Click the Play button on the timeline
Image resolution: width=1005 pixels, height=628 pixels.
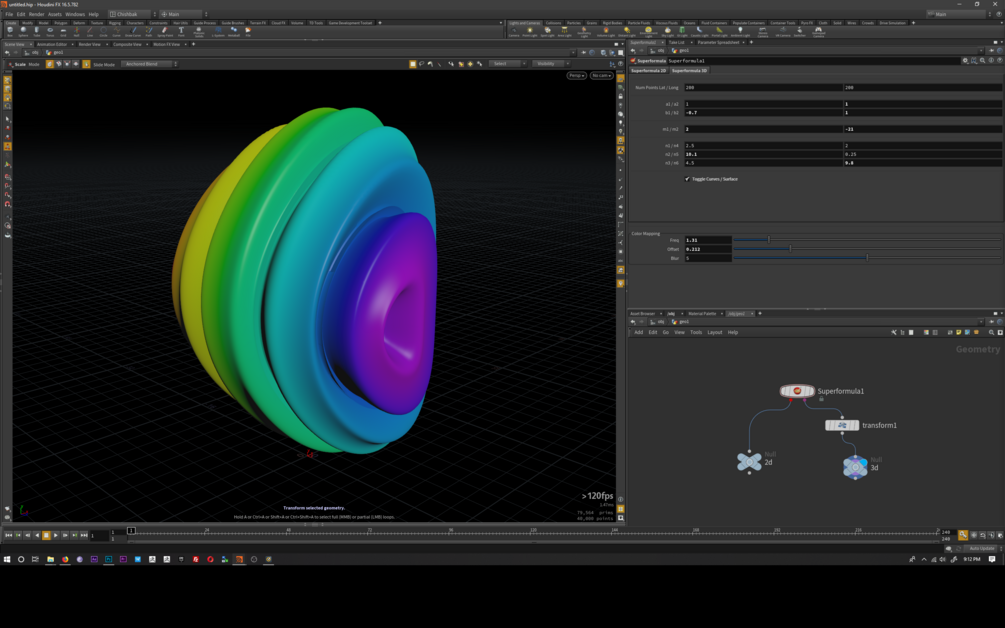click(56, 535)
